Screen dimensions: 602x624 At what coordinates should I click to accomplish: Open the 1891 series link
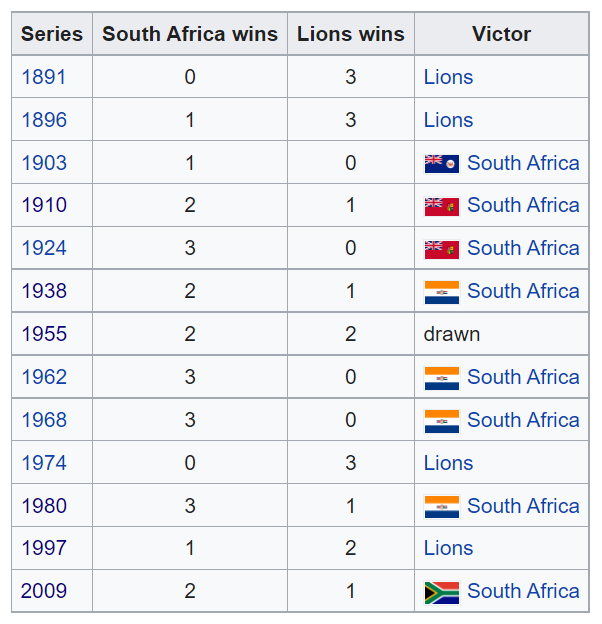(x=43, y=77)
